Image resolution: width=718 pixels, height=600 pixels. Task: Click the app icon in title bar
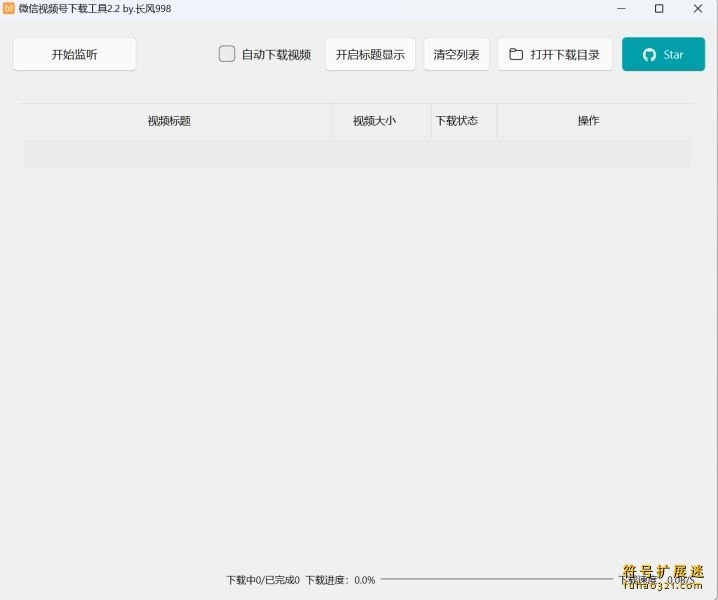point(9,8)
